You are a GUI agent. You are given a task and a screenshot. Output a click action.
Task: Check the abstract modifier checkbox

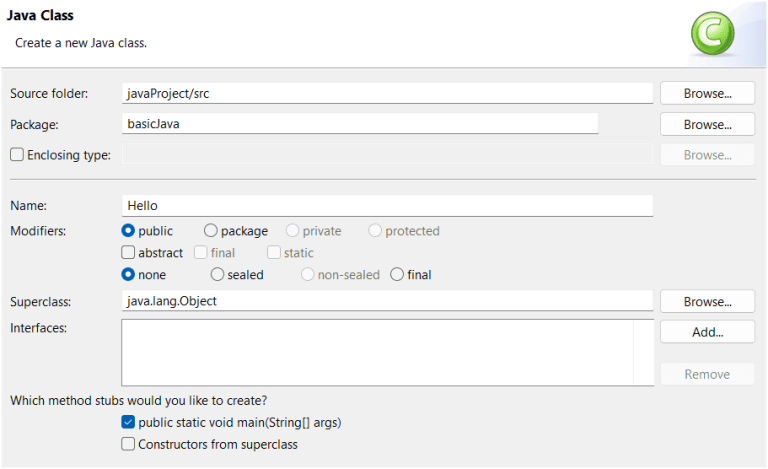(128, 253)
